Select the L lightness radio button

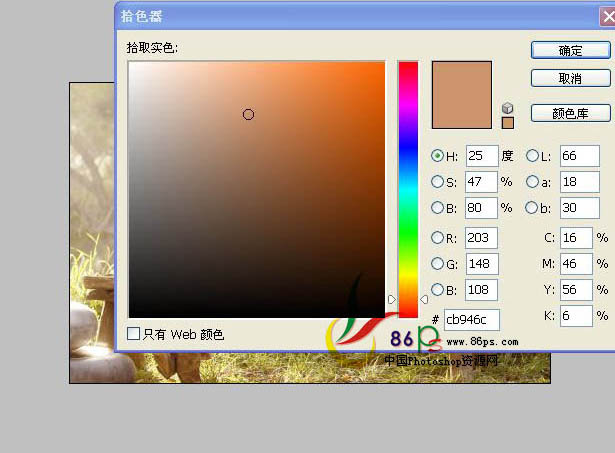pos(531,156)
